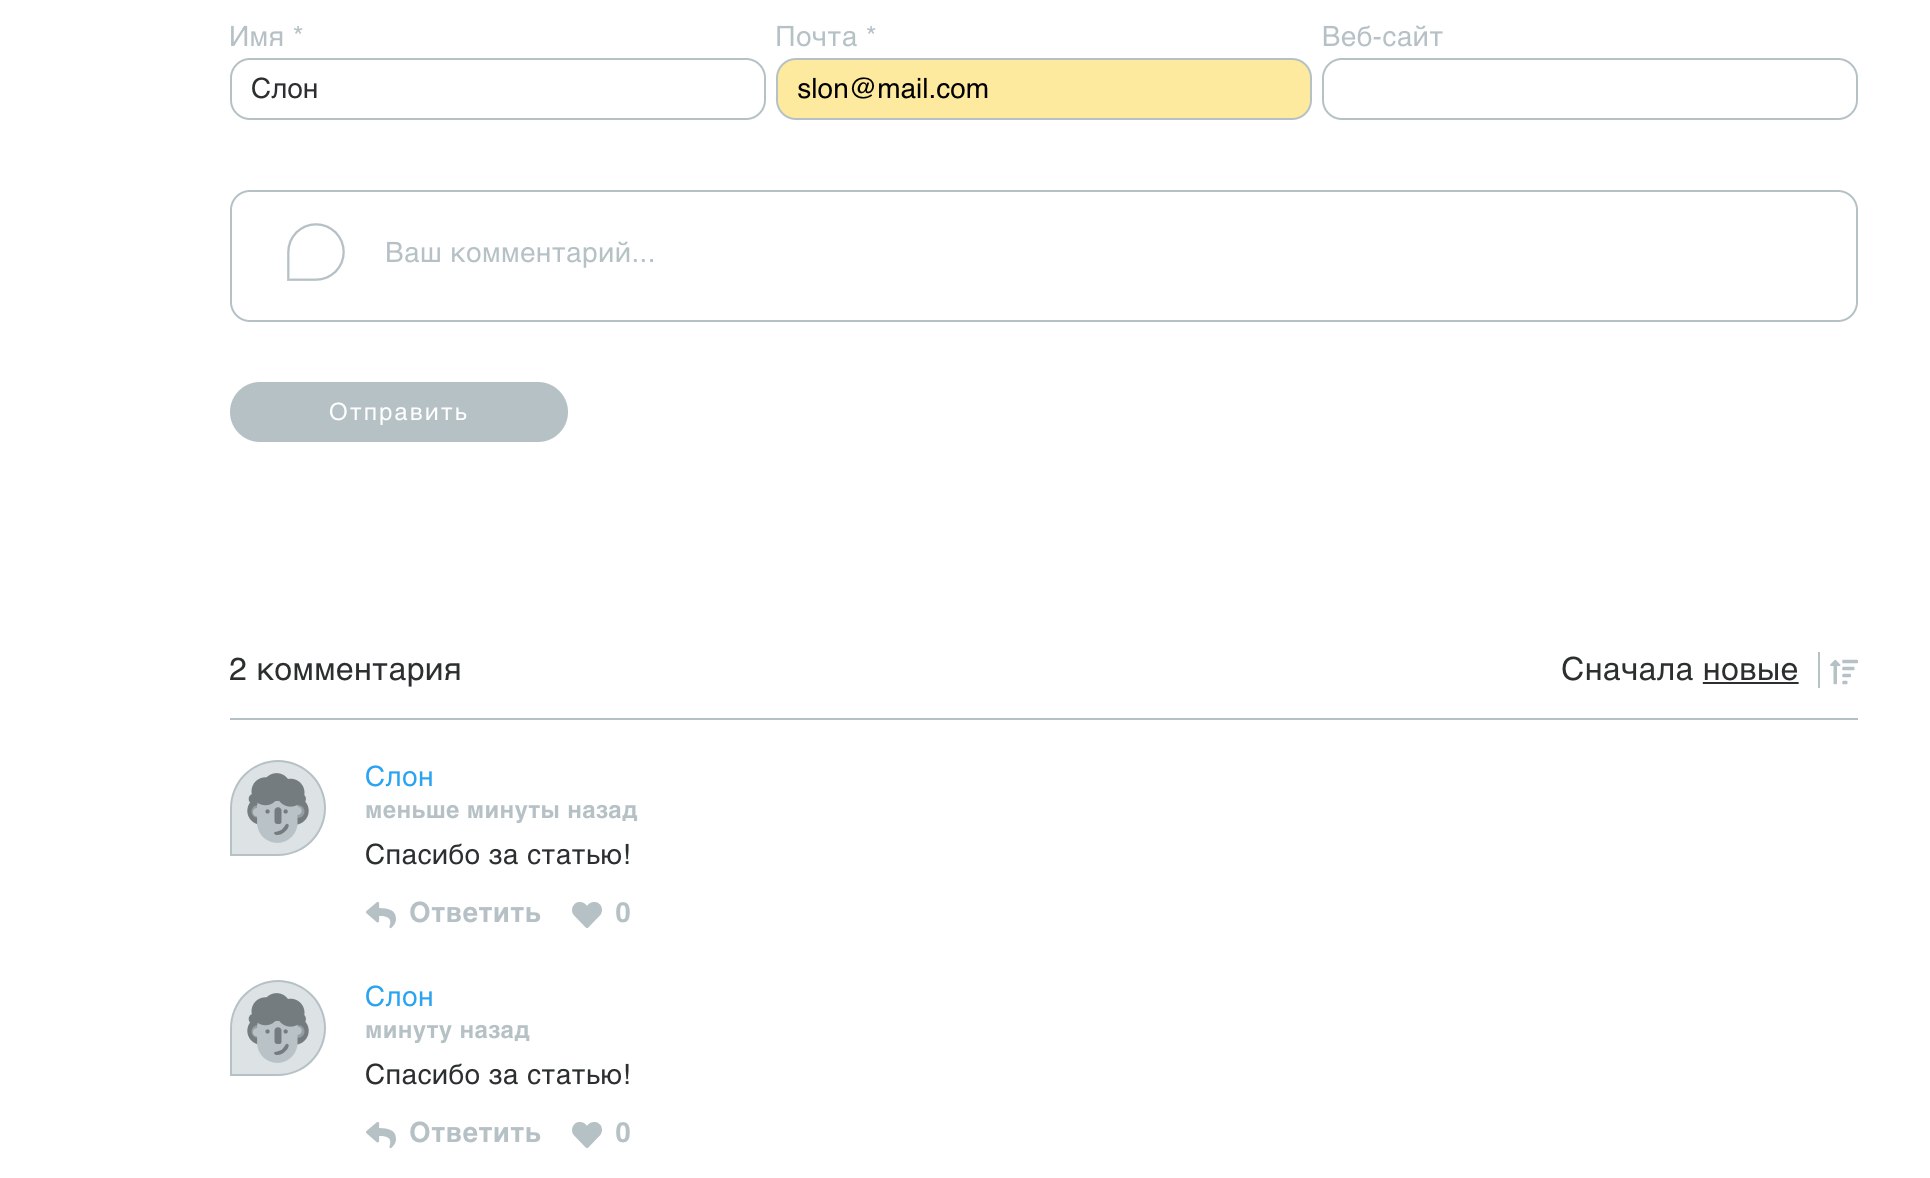
Task: Click the sort order icon next to новые
Action: pyautogui.click(x=1843, y=671)
